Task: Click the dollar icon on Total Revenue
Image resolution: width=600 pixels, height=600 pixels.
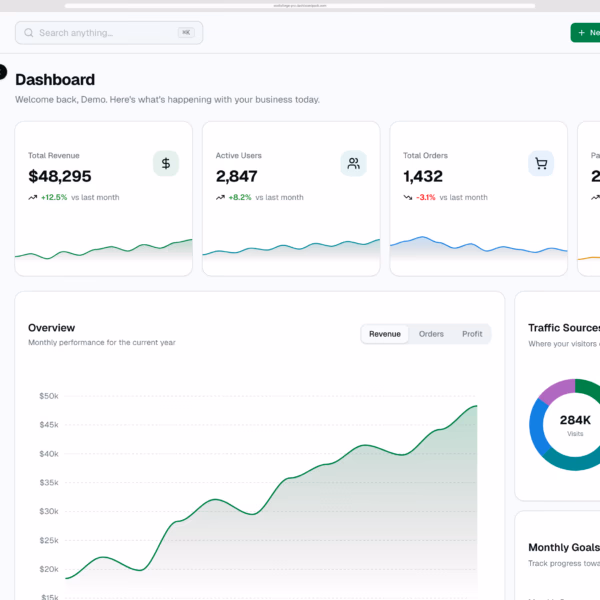Action: pos(166,163)
